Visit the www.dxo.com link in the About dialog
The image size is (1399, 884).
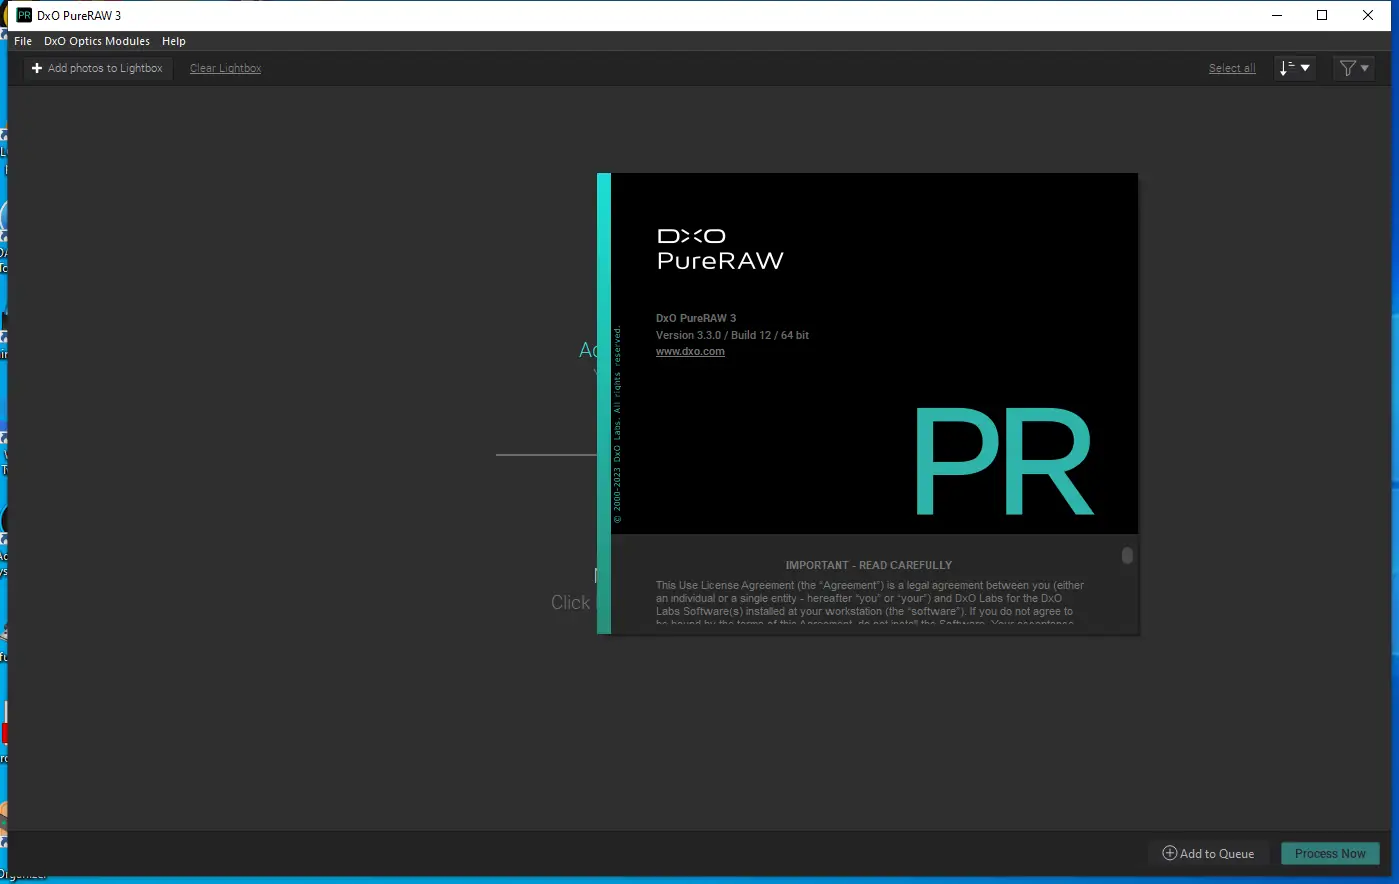pyautogui.click(x=690, y=352)
